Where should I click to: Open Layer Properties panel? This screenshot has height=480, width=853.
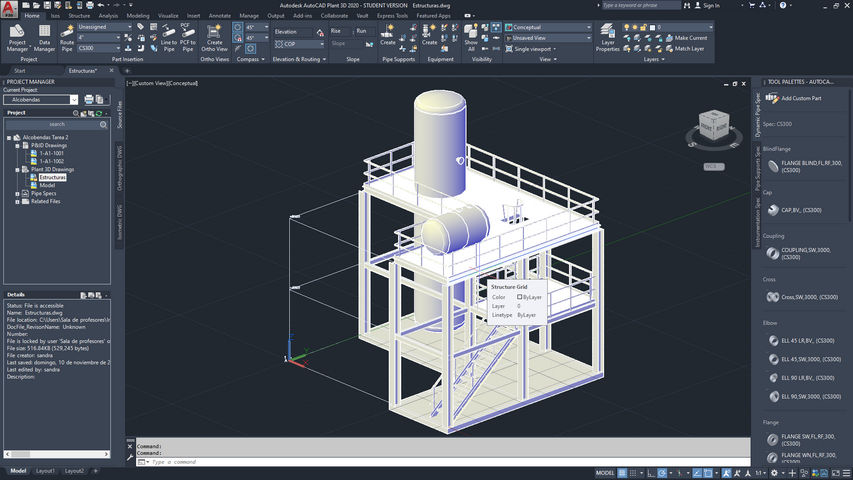pos(608,36)
